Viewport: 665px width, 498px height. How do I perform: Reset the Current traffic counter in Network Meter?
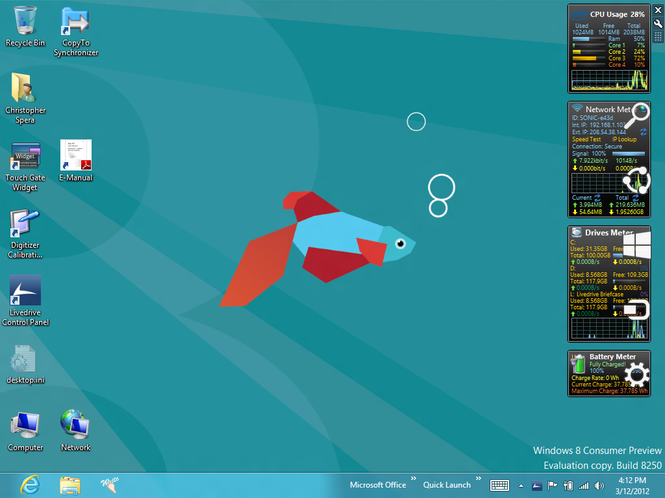(x=598, y=198)
